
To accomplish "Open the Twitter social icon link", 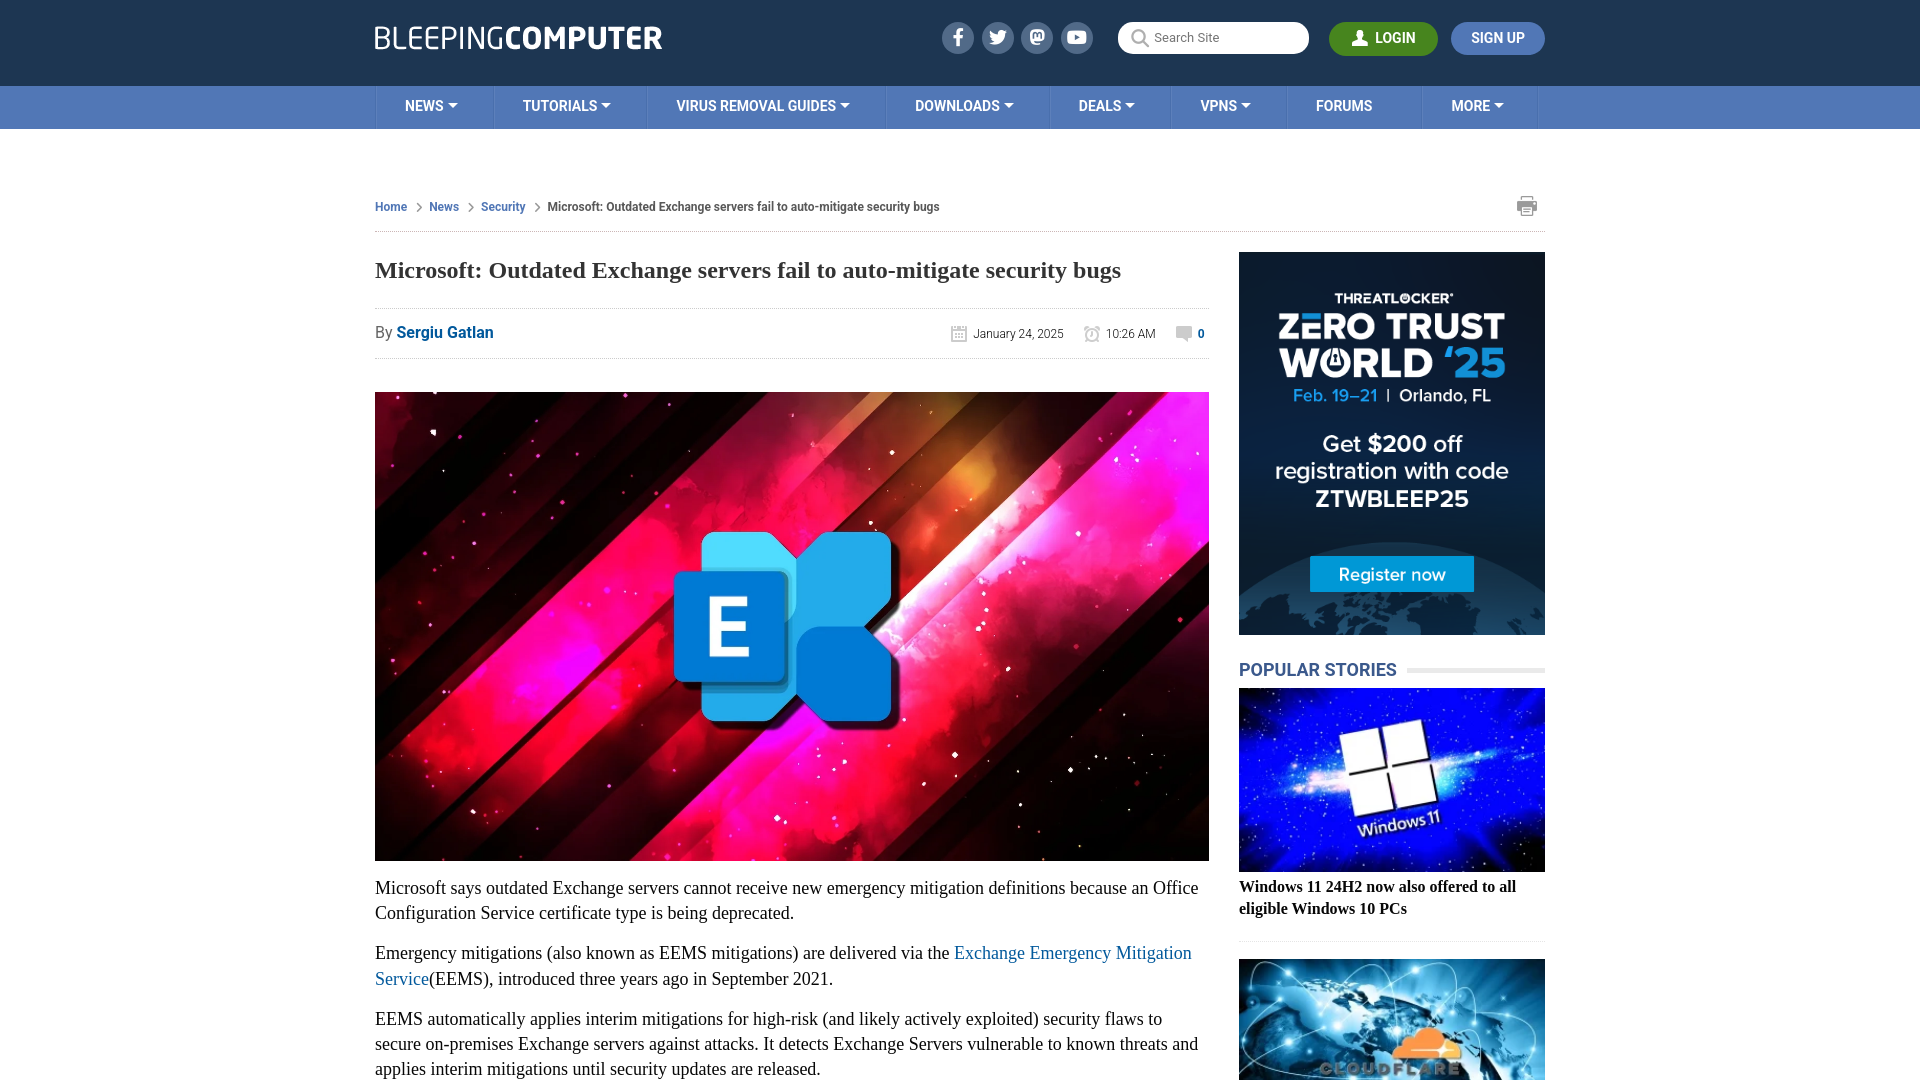I will (997, 37).
